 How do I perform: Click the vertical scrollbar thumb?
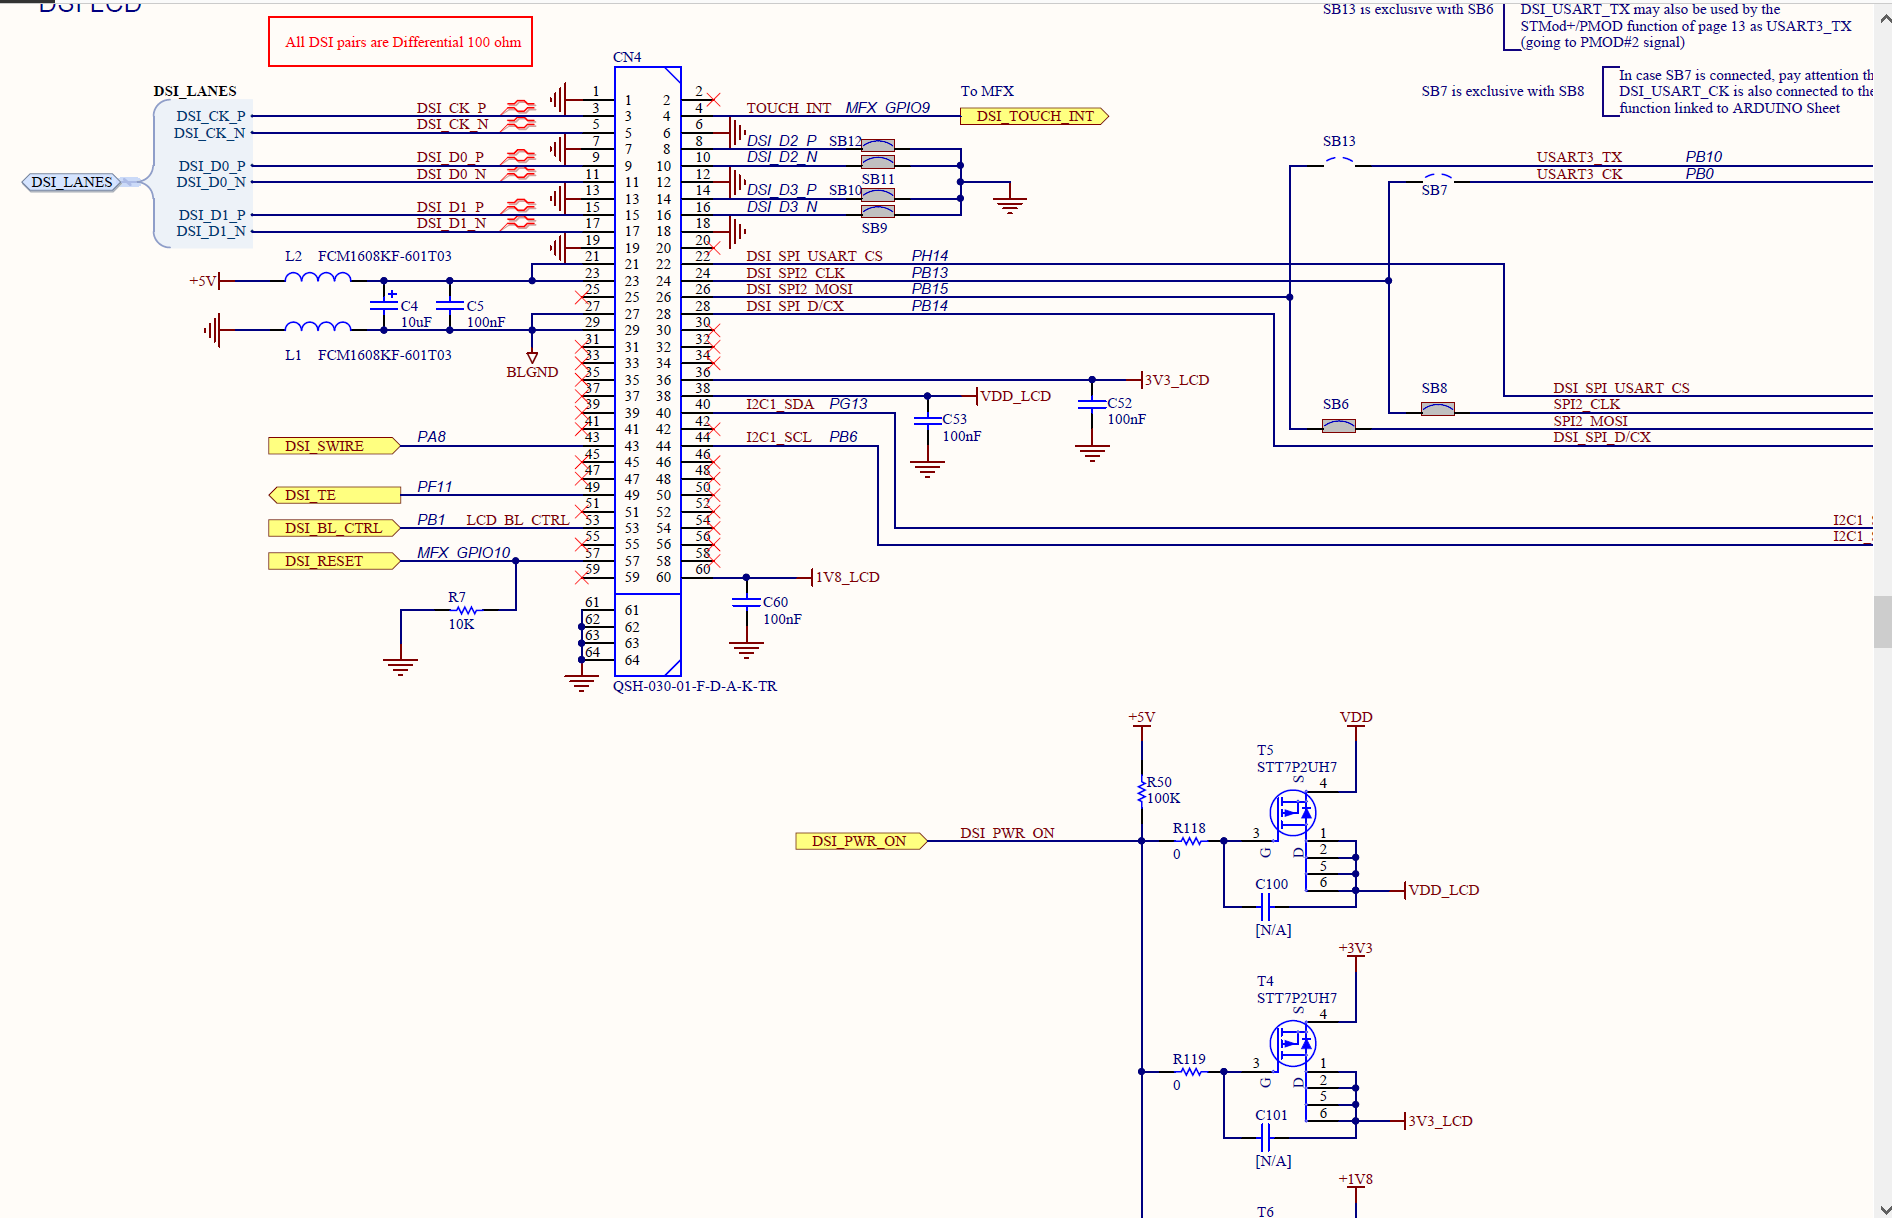click(x=1882, y=621)
